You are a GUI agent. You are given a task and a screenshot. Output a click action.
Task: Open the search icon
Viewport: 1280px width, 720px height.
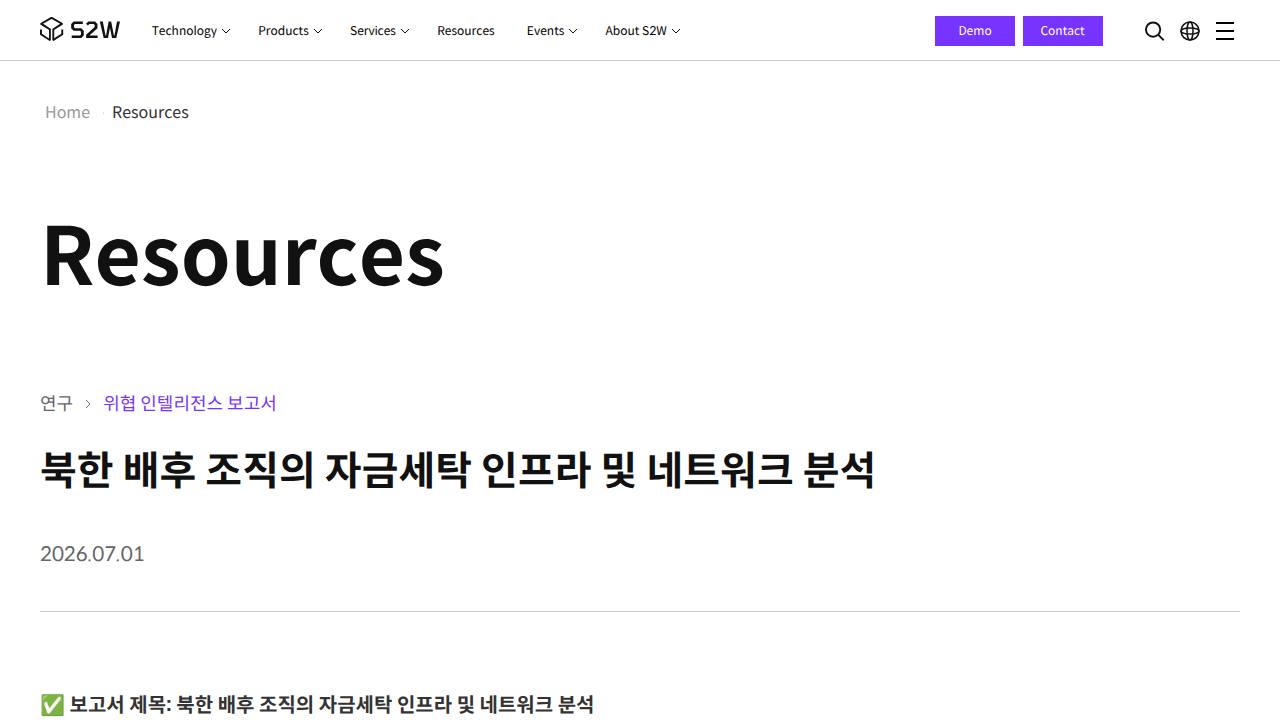click(x=1154, y=31)
